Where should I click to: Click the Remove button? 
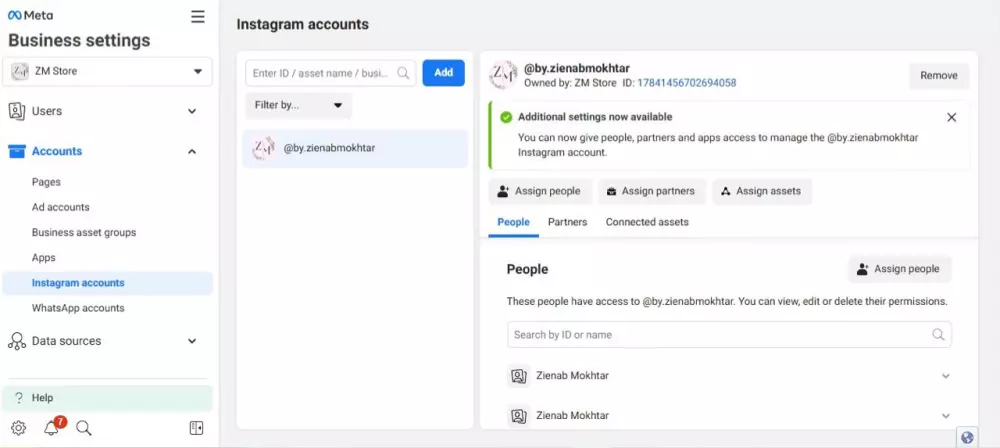pyautogui.click(x=939, y=75)
